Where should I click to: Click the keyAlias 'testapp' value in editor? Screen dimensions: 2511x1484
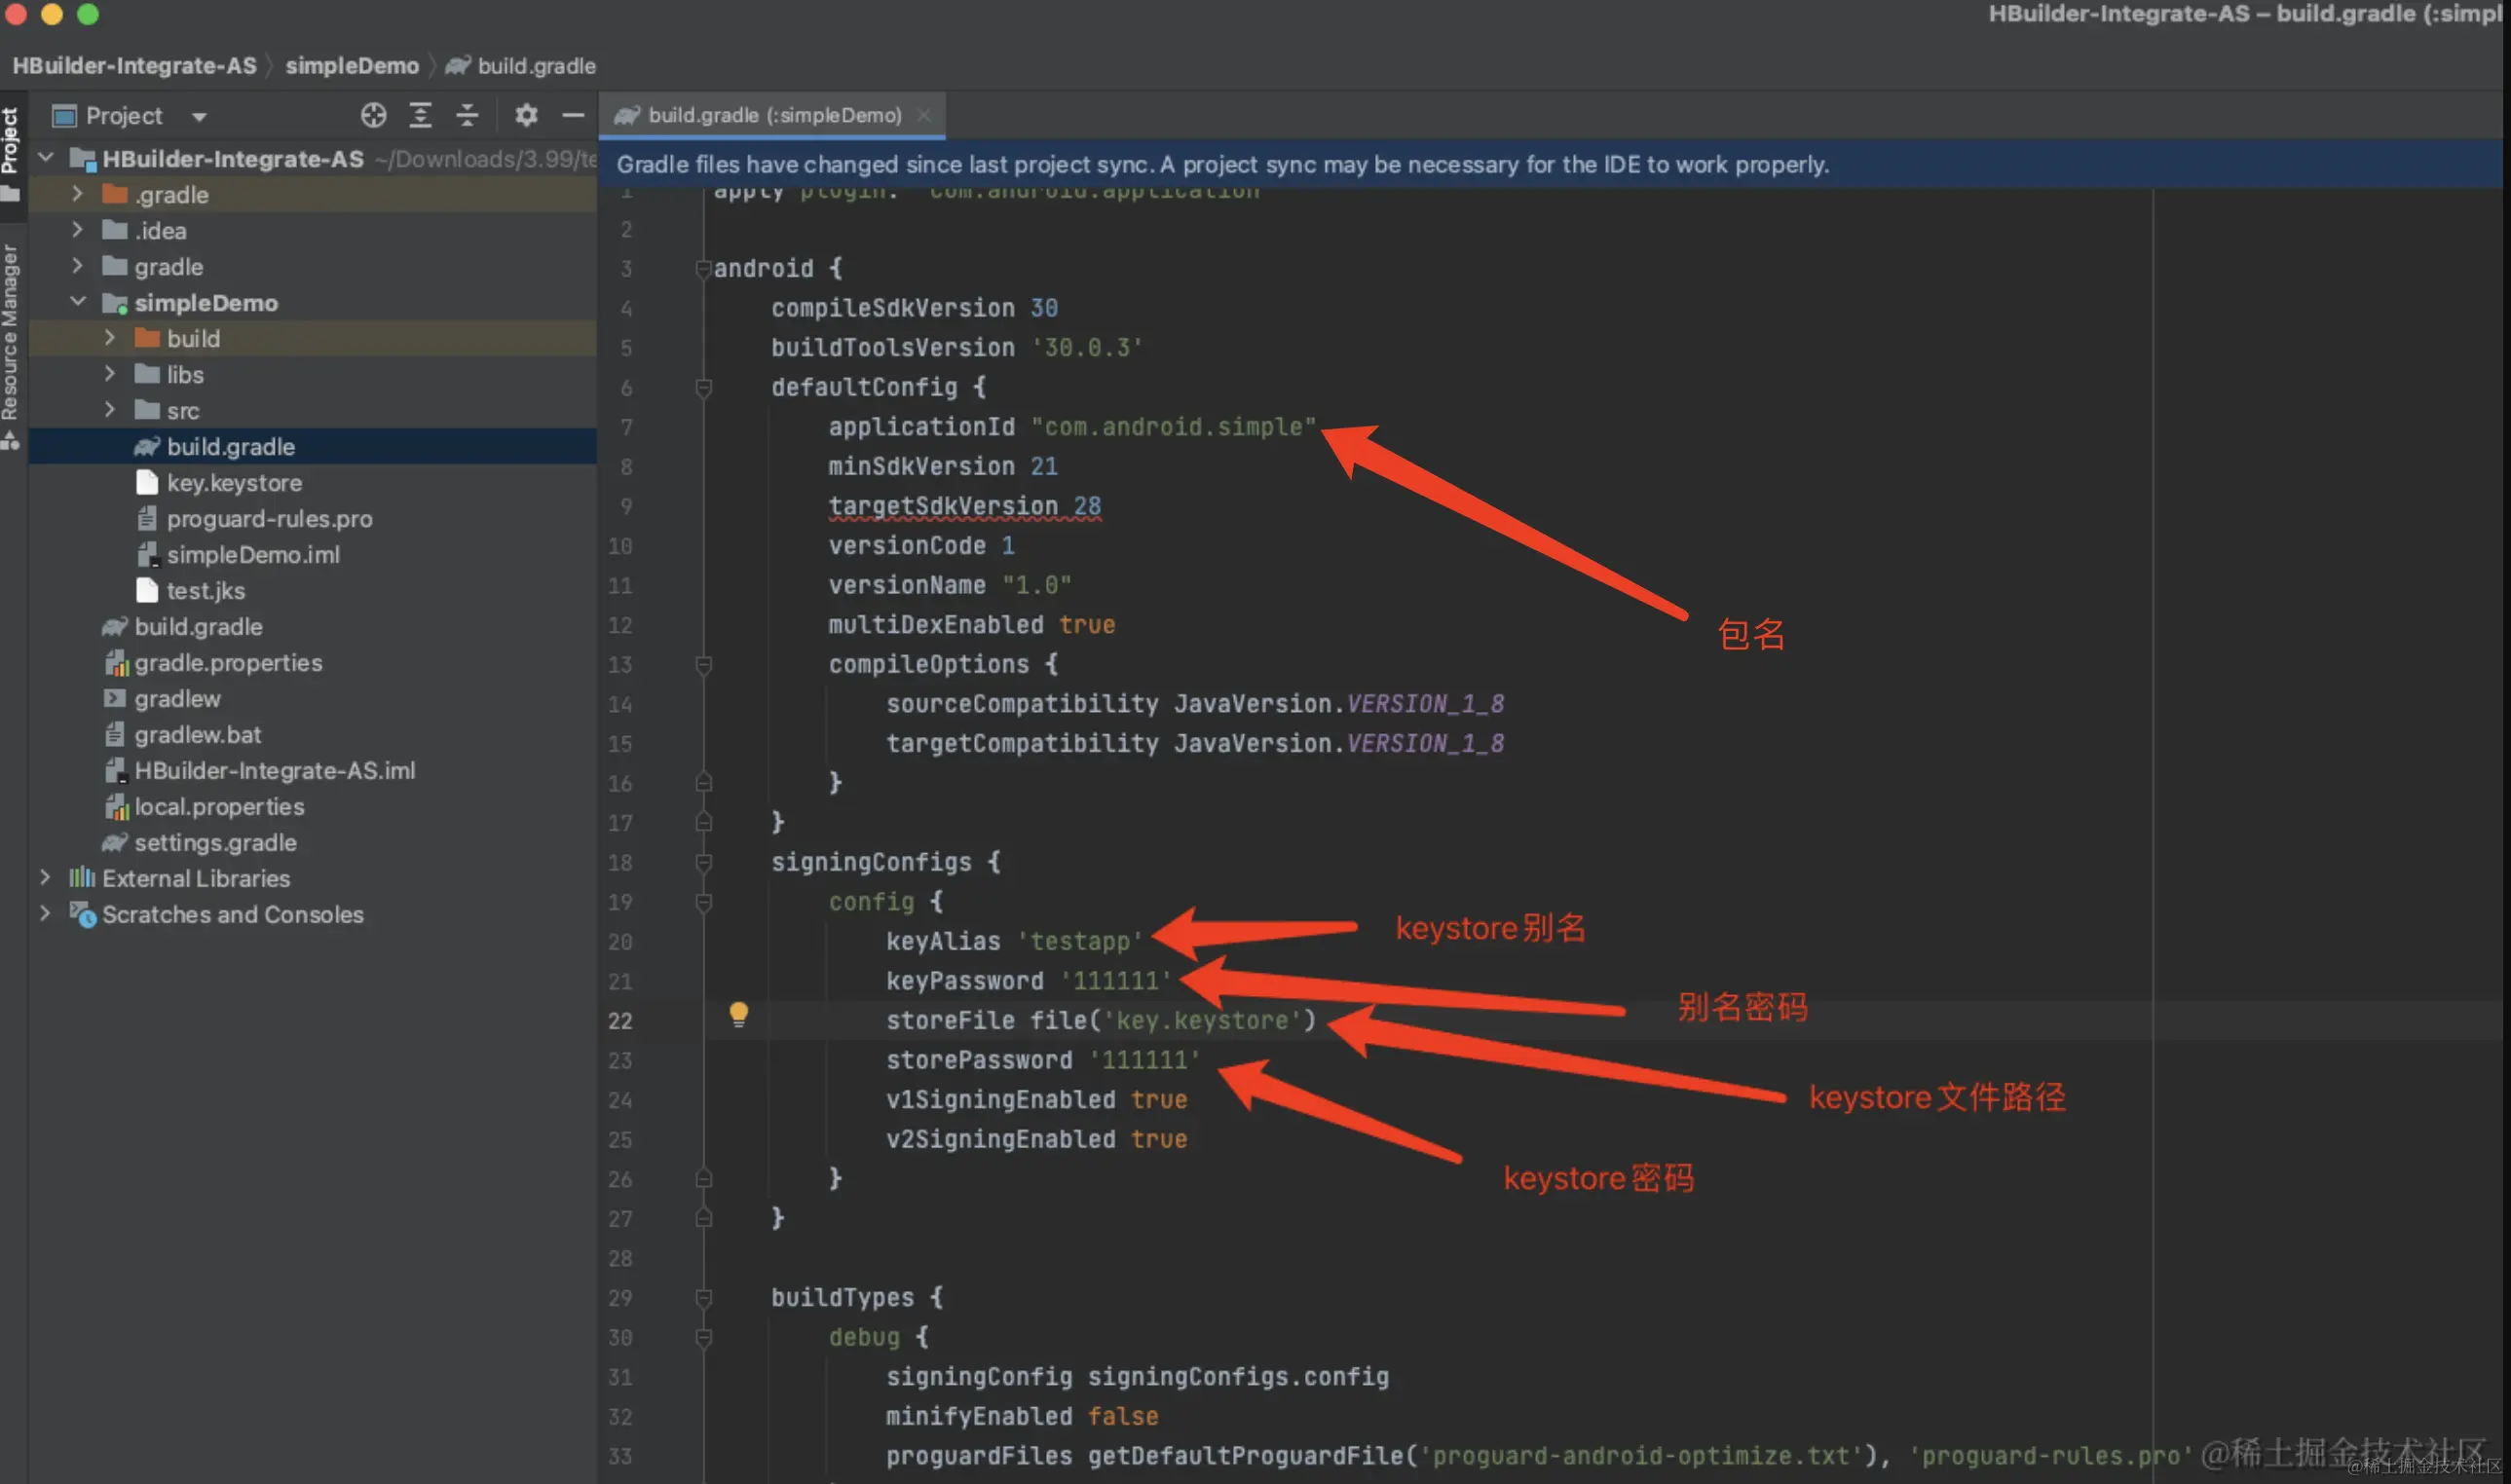click(1079, 941)
